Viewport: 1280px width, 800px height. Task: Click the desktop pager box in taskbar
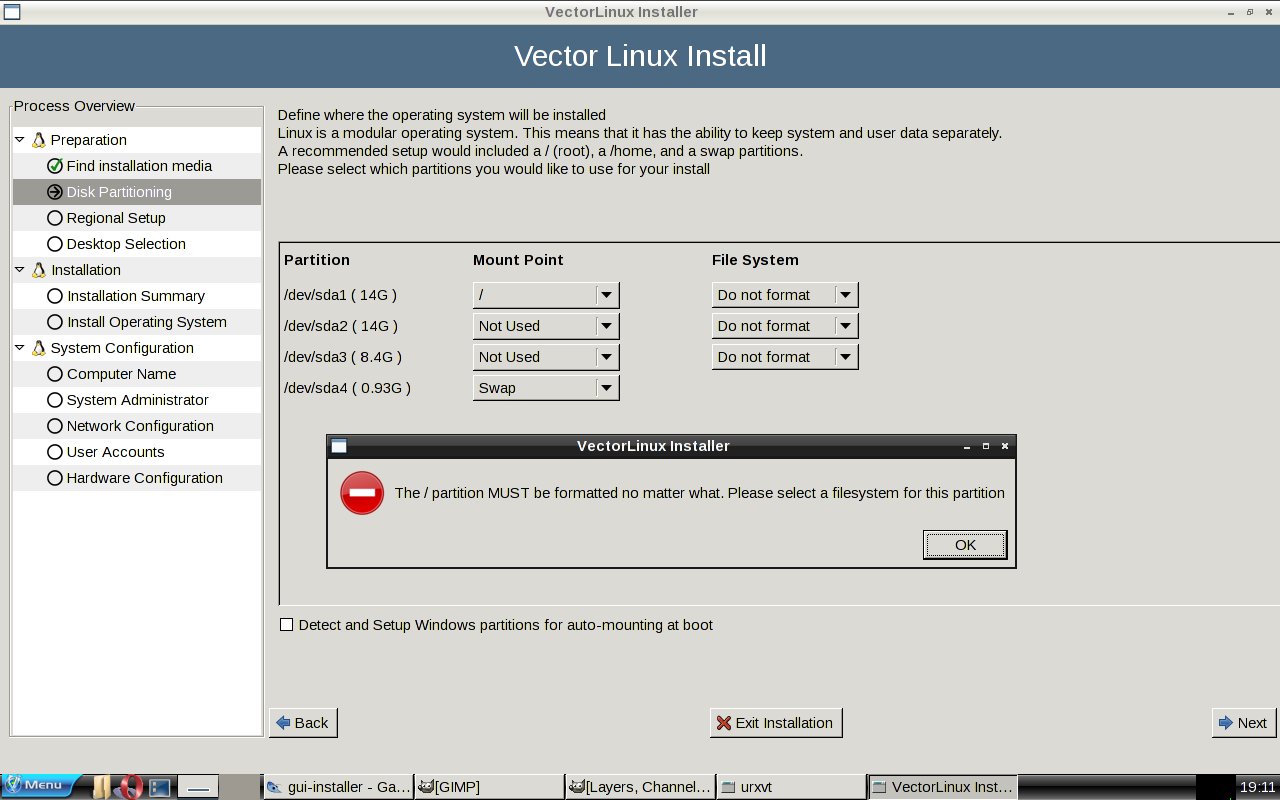(x=198, y=787)
